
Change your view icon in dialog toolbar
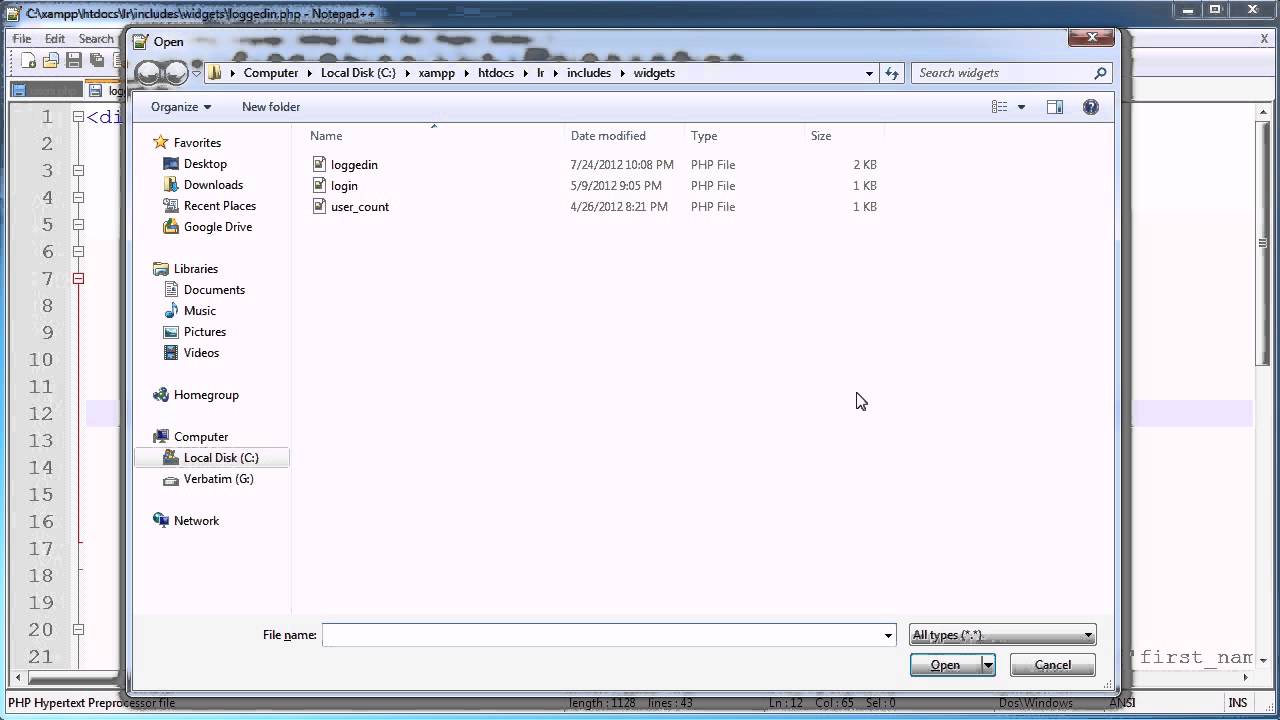click(999, 107)
